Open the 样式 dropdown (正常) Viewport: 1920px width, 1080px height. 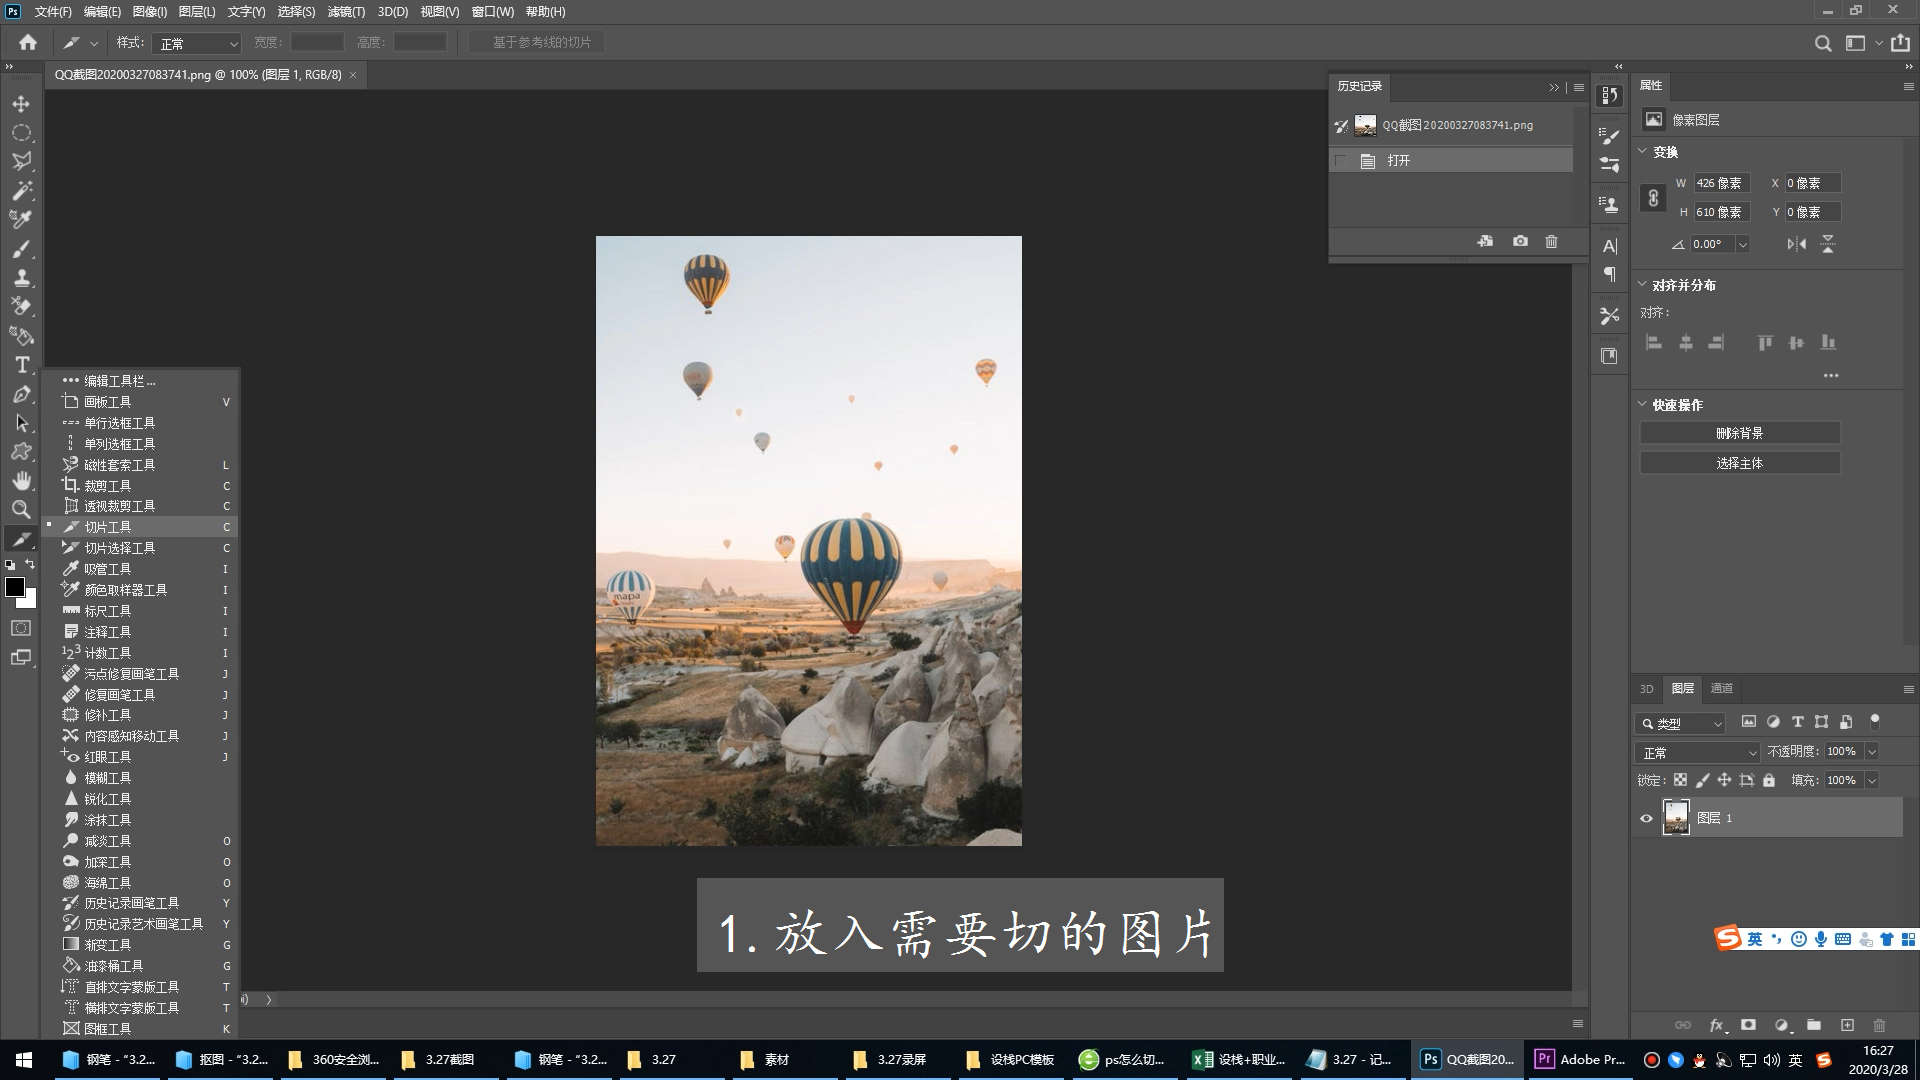click(197, 44)
